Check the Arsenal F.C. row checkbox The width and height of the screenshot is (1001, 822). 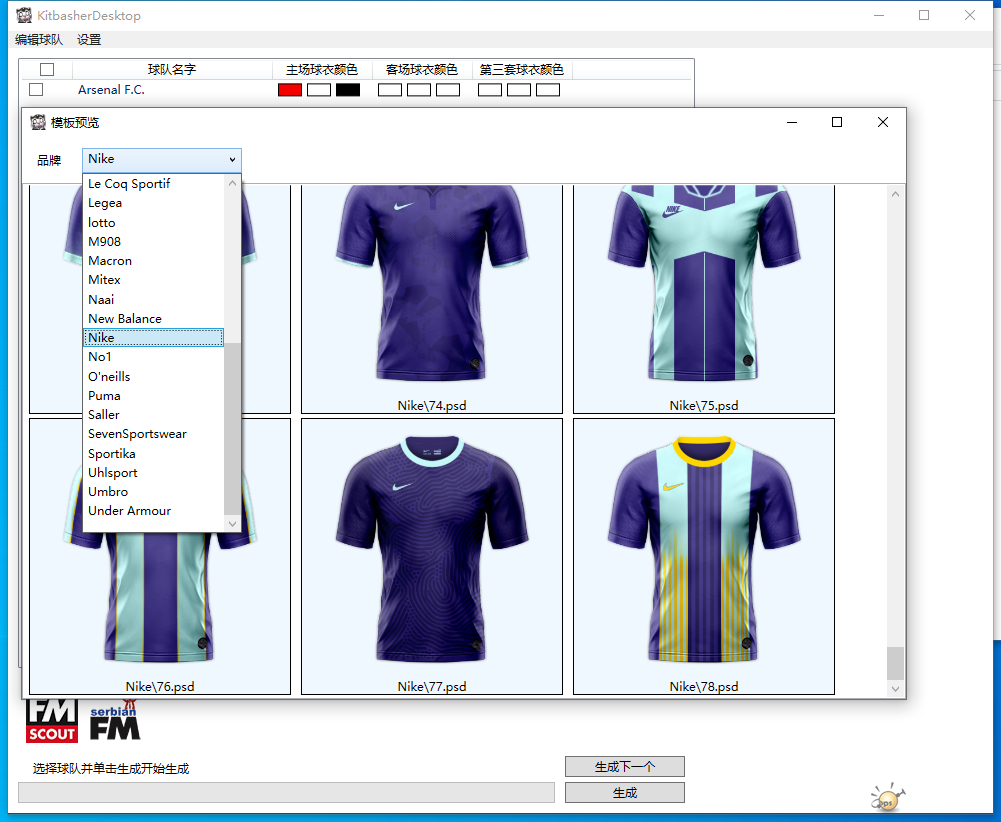click(x=36, y=90)
